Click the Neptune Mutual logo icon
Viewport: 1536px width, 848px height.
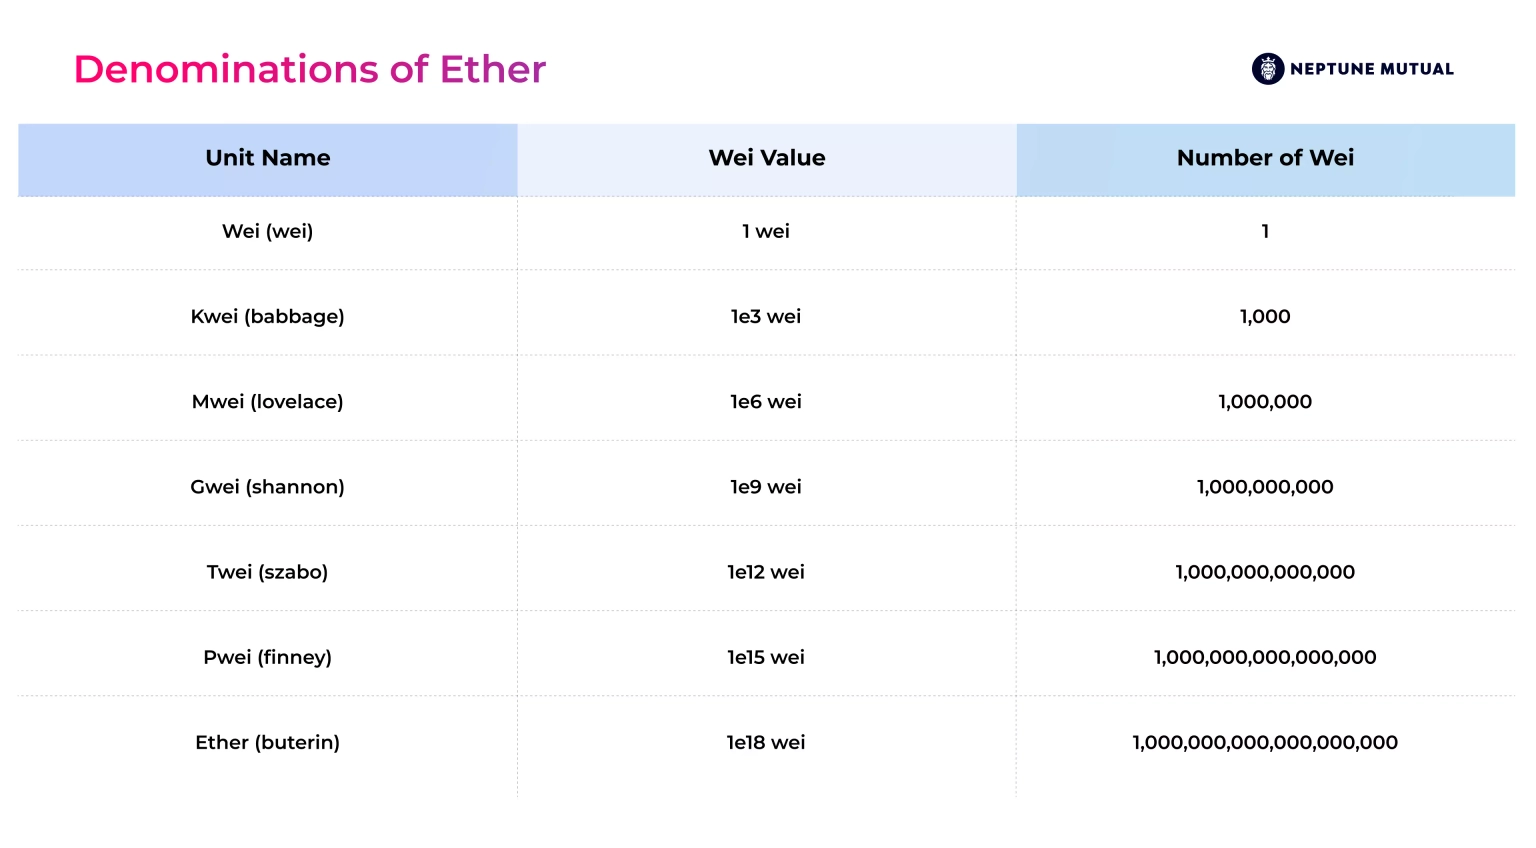(x=1268, y=69)
